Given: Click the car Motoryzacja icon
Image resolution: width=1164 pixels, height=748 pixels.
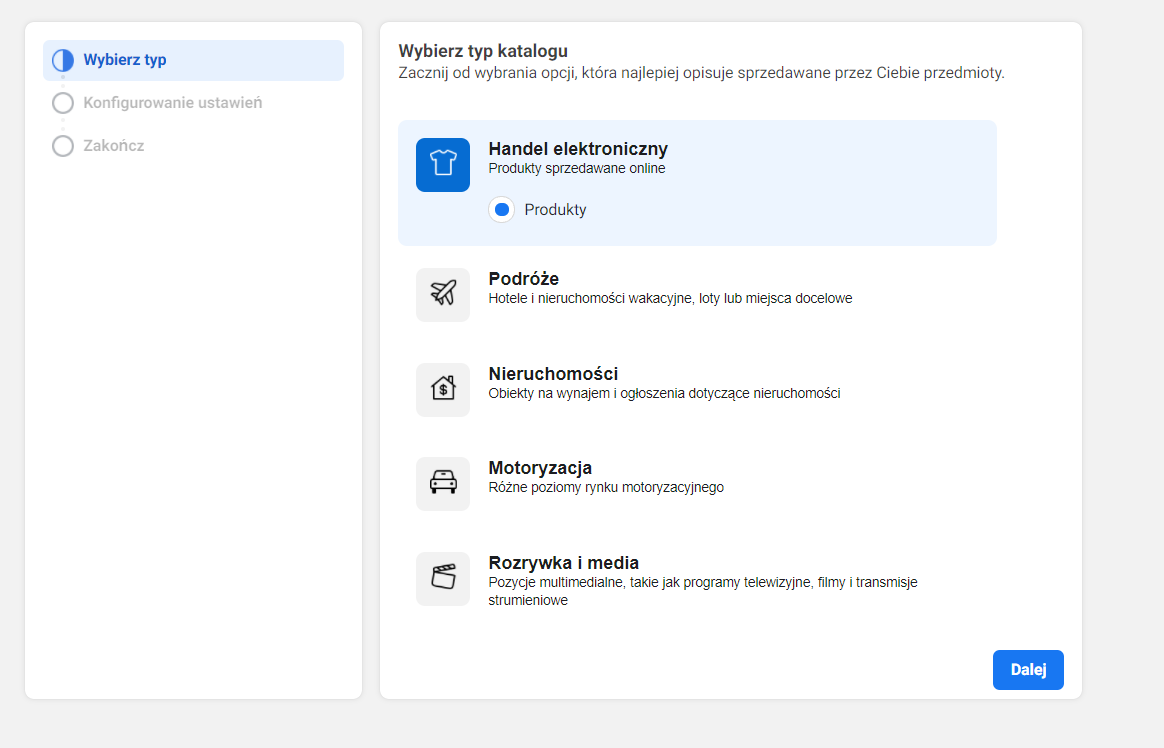Looking at the screenshot, I should [x=442, y=484].
